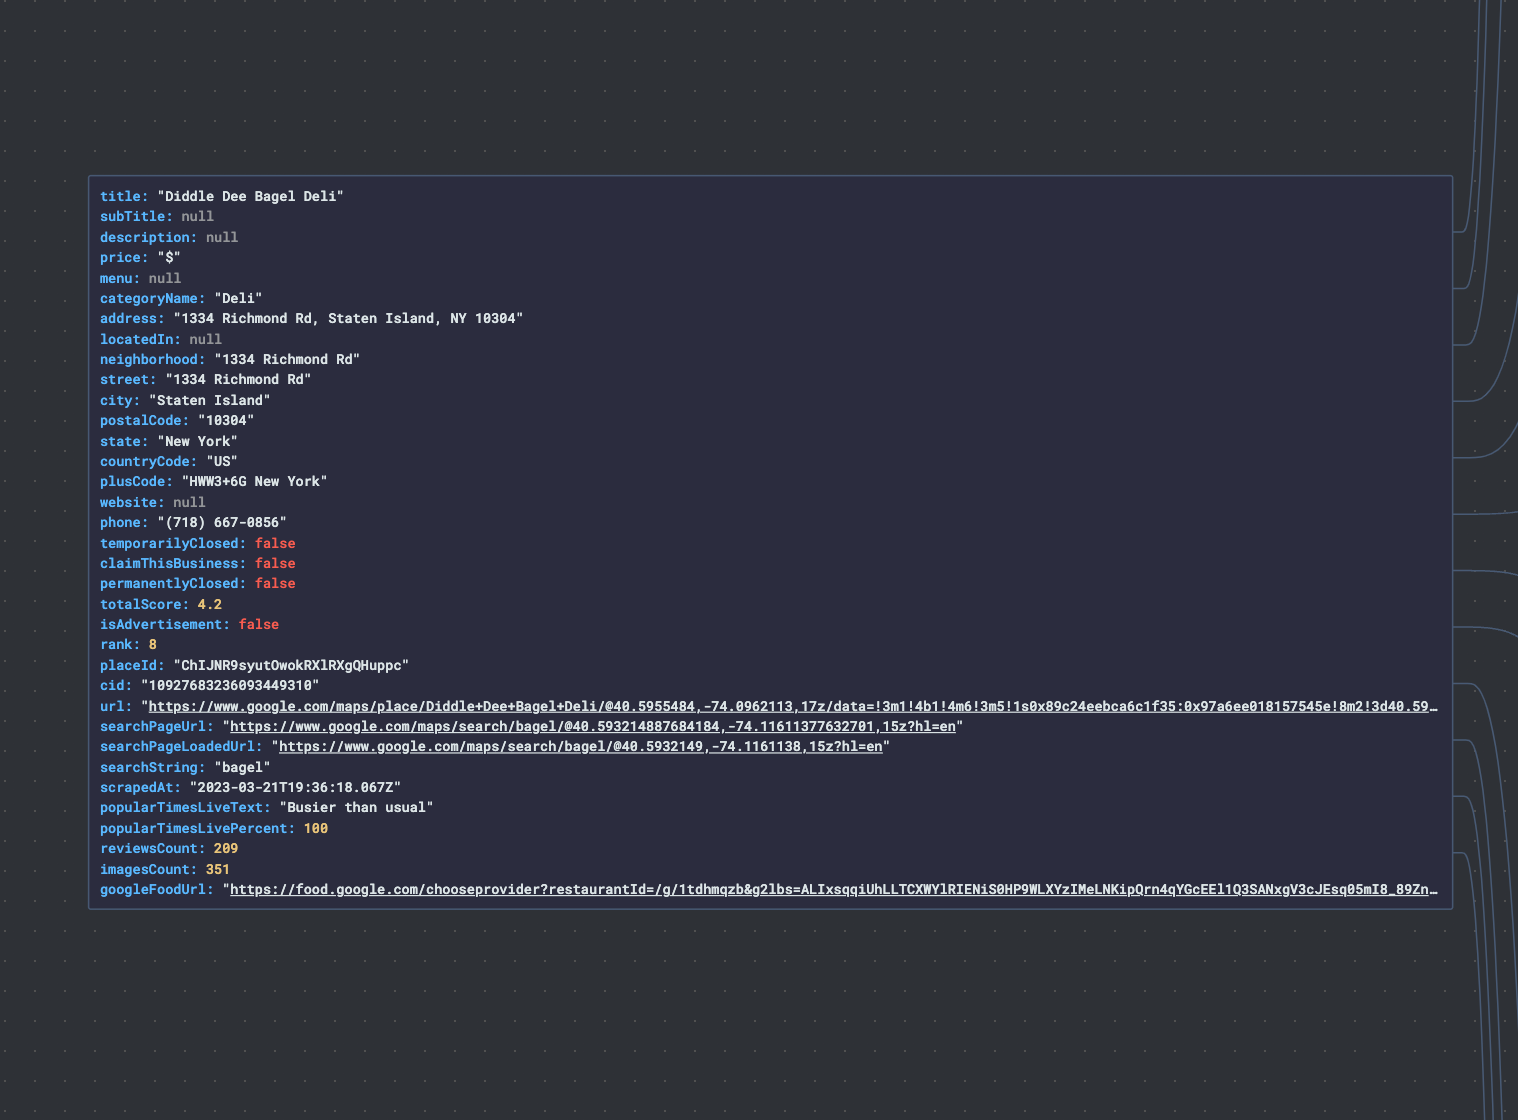Click the description null value
1518x1120 pixels.
[222, 237]
